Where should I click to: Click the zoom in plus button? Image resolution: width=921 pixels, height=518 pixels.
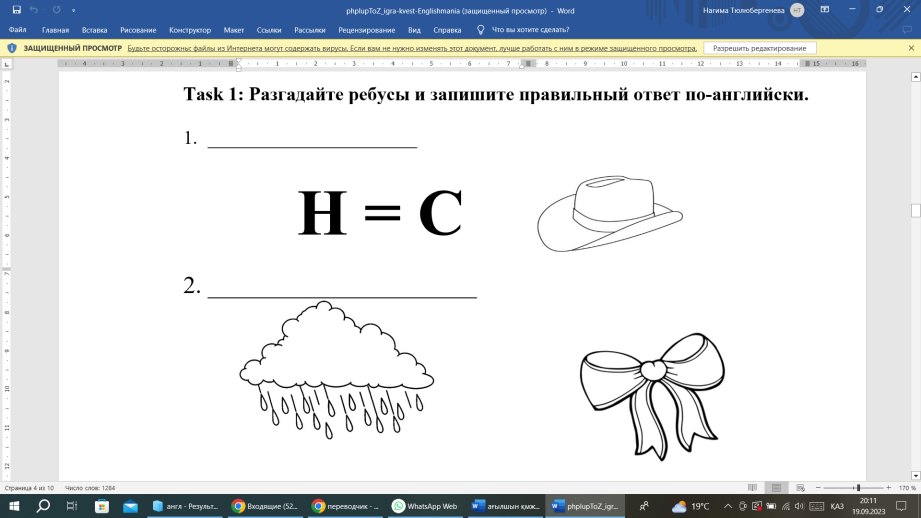[888, 488]
